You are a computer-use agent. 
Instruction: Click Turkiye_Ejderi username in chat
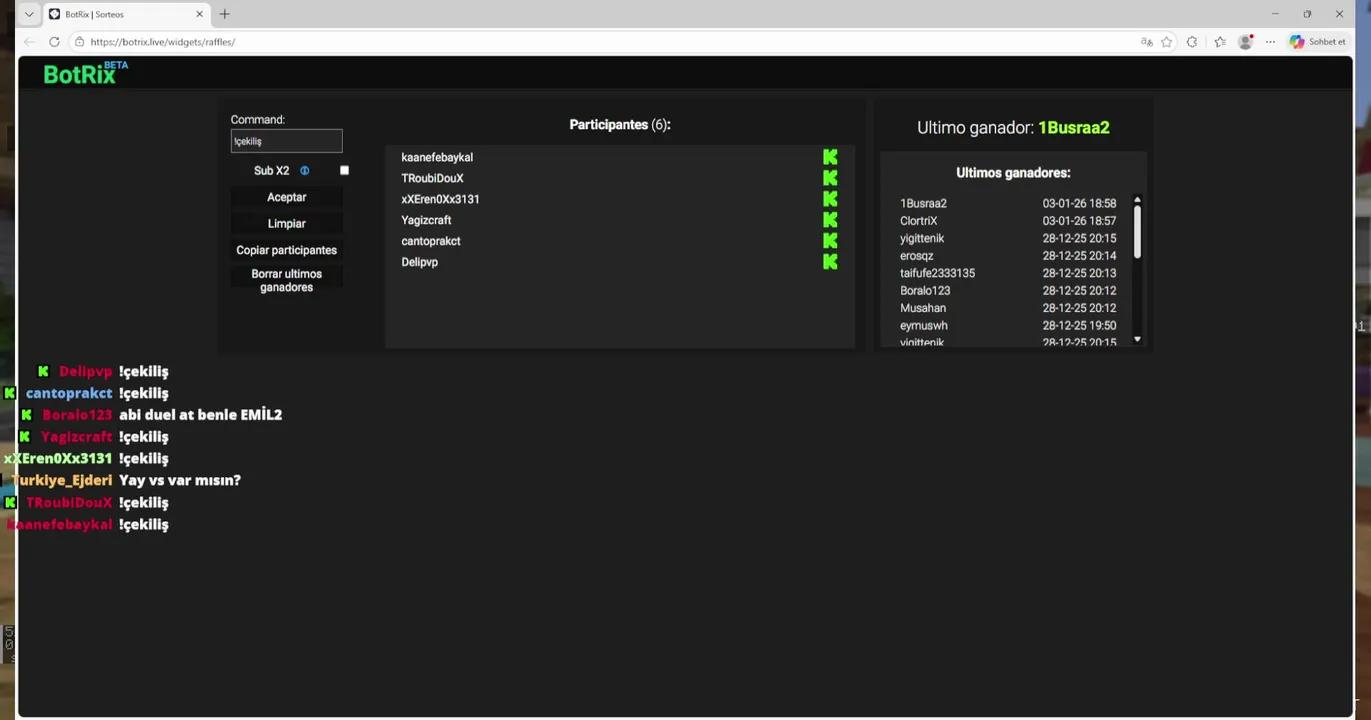(62, 480)
